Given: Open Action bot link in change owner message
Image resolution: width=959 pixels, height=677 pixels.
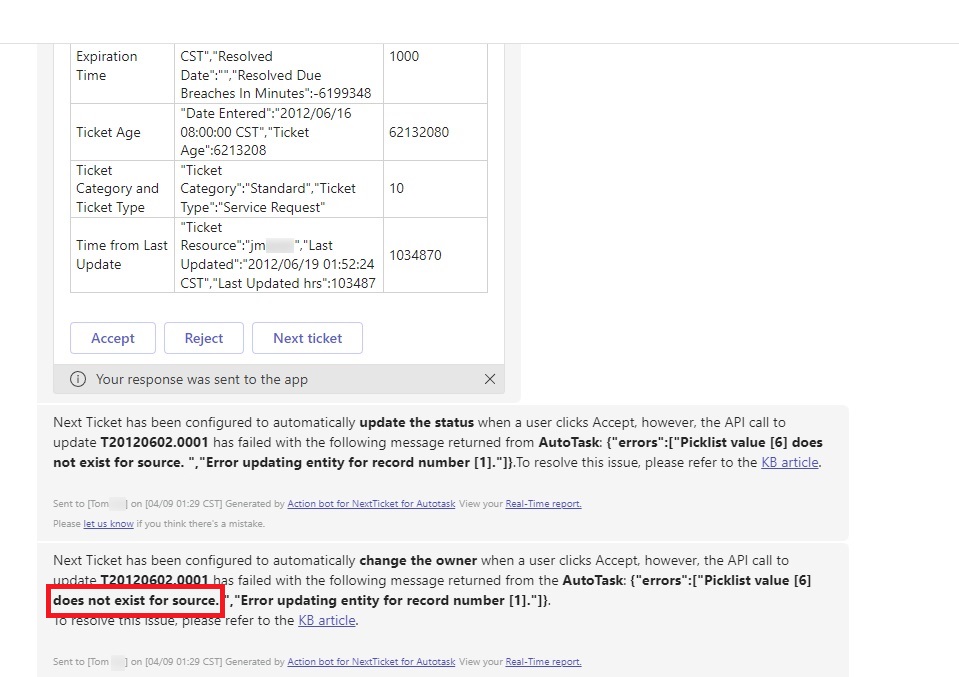Looking at the screenshot, I should 371,662.
